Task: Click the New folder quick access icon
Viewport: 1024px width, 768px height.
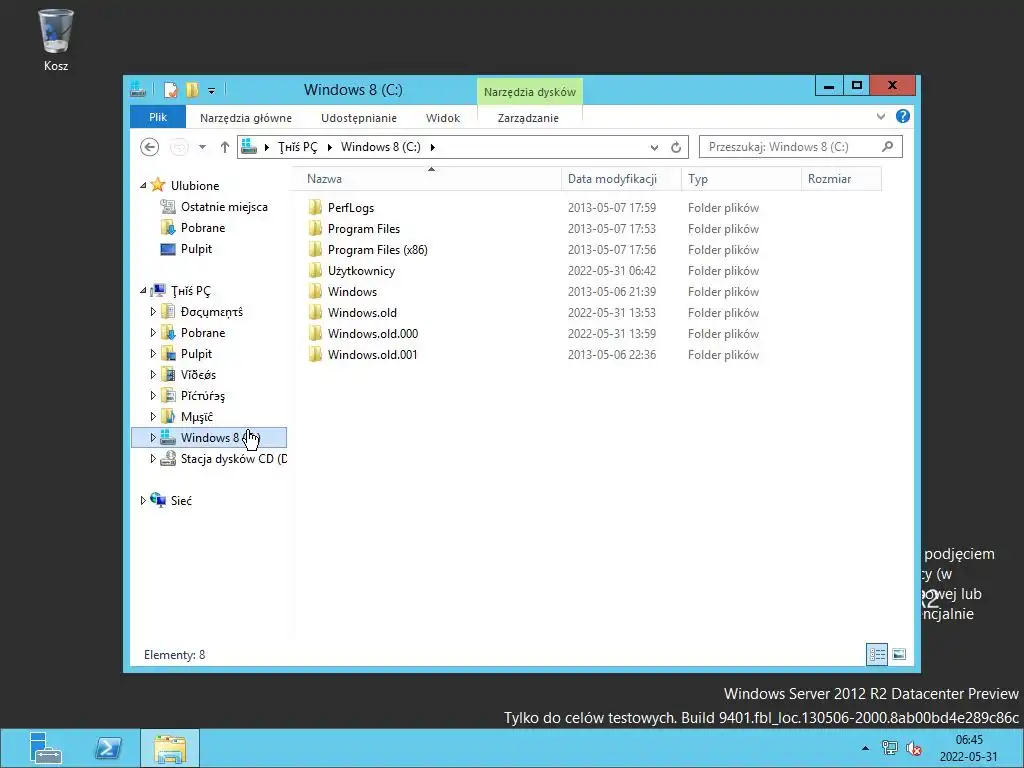Action: [x=192, y=89]
